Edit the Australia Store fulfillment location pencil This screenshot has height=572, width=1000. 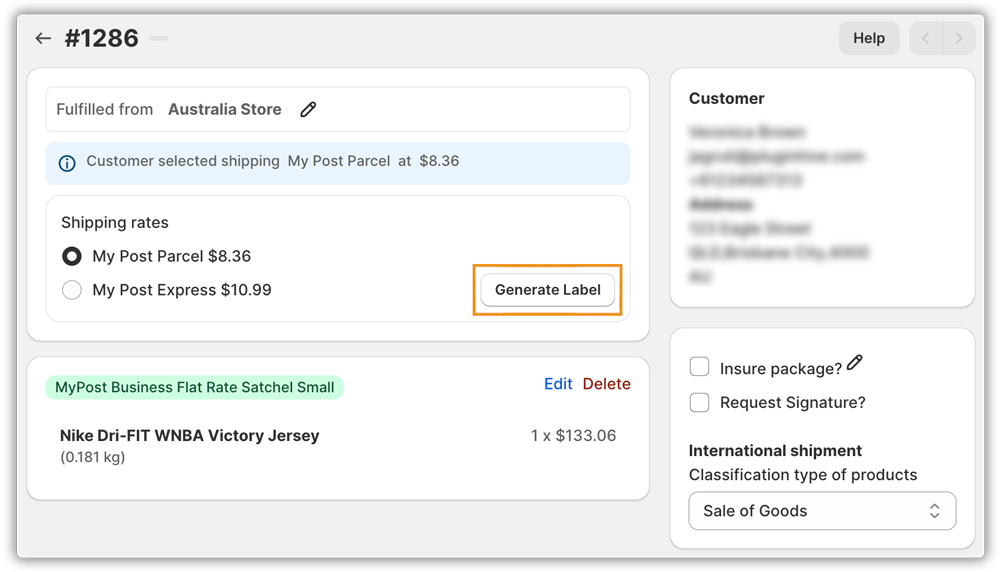pyautogui.click(x=308, y=110)
